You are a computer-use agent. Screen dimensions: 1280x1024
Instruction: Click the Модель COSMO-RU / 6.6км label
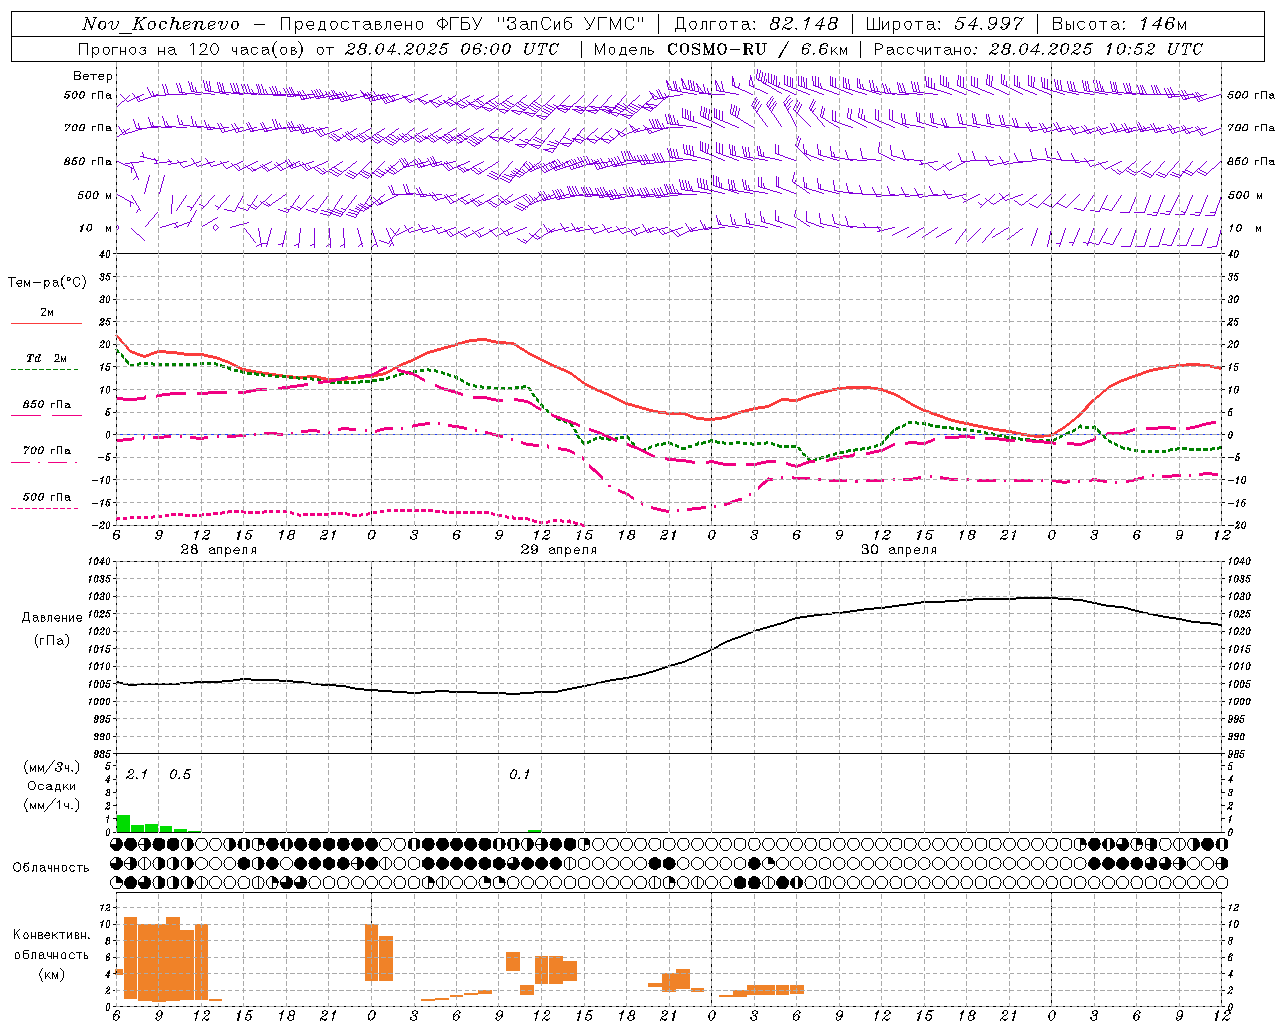click(721, 49)
